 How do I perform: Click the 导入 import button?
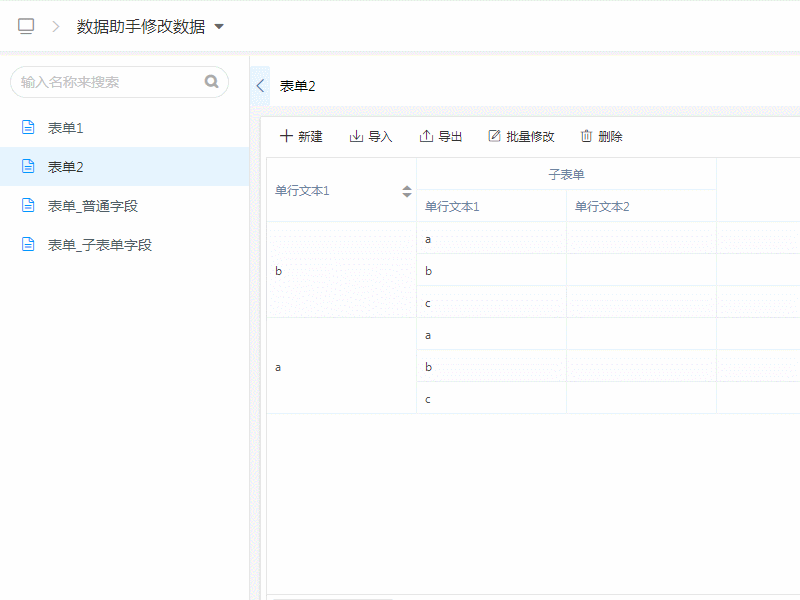click(x=371, y=136)
